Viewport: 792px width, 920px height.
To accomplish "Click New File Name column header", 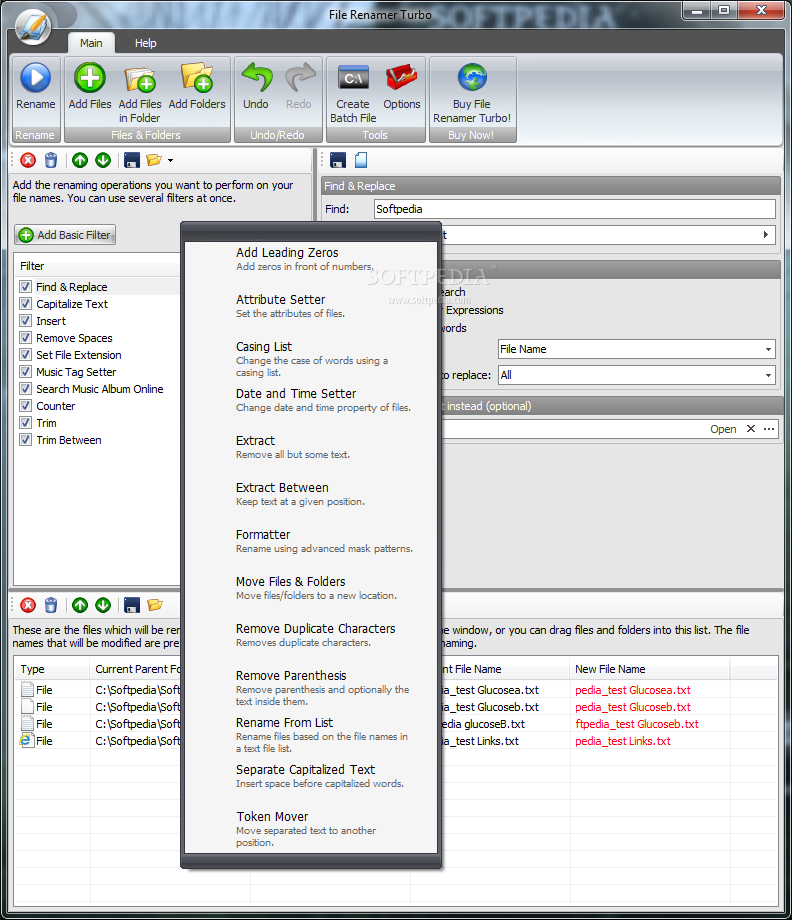I will (649, 669).
